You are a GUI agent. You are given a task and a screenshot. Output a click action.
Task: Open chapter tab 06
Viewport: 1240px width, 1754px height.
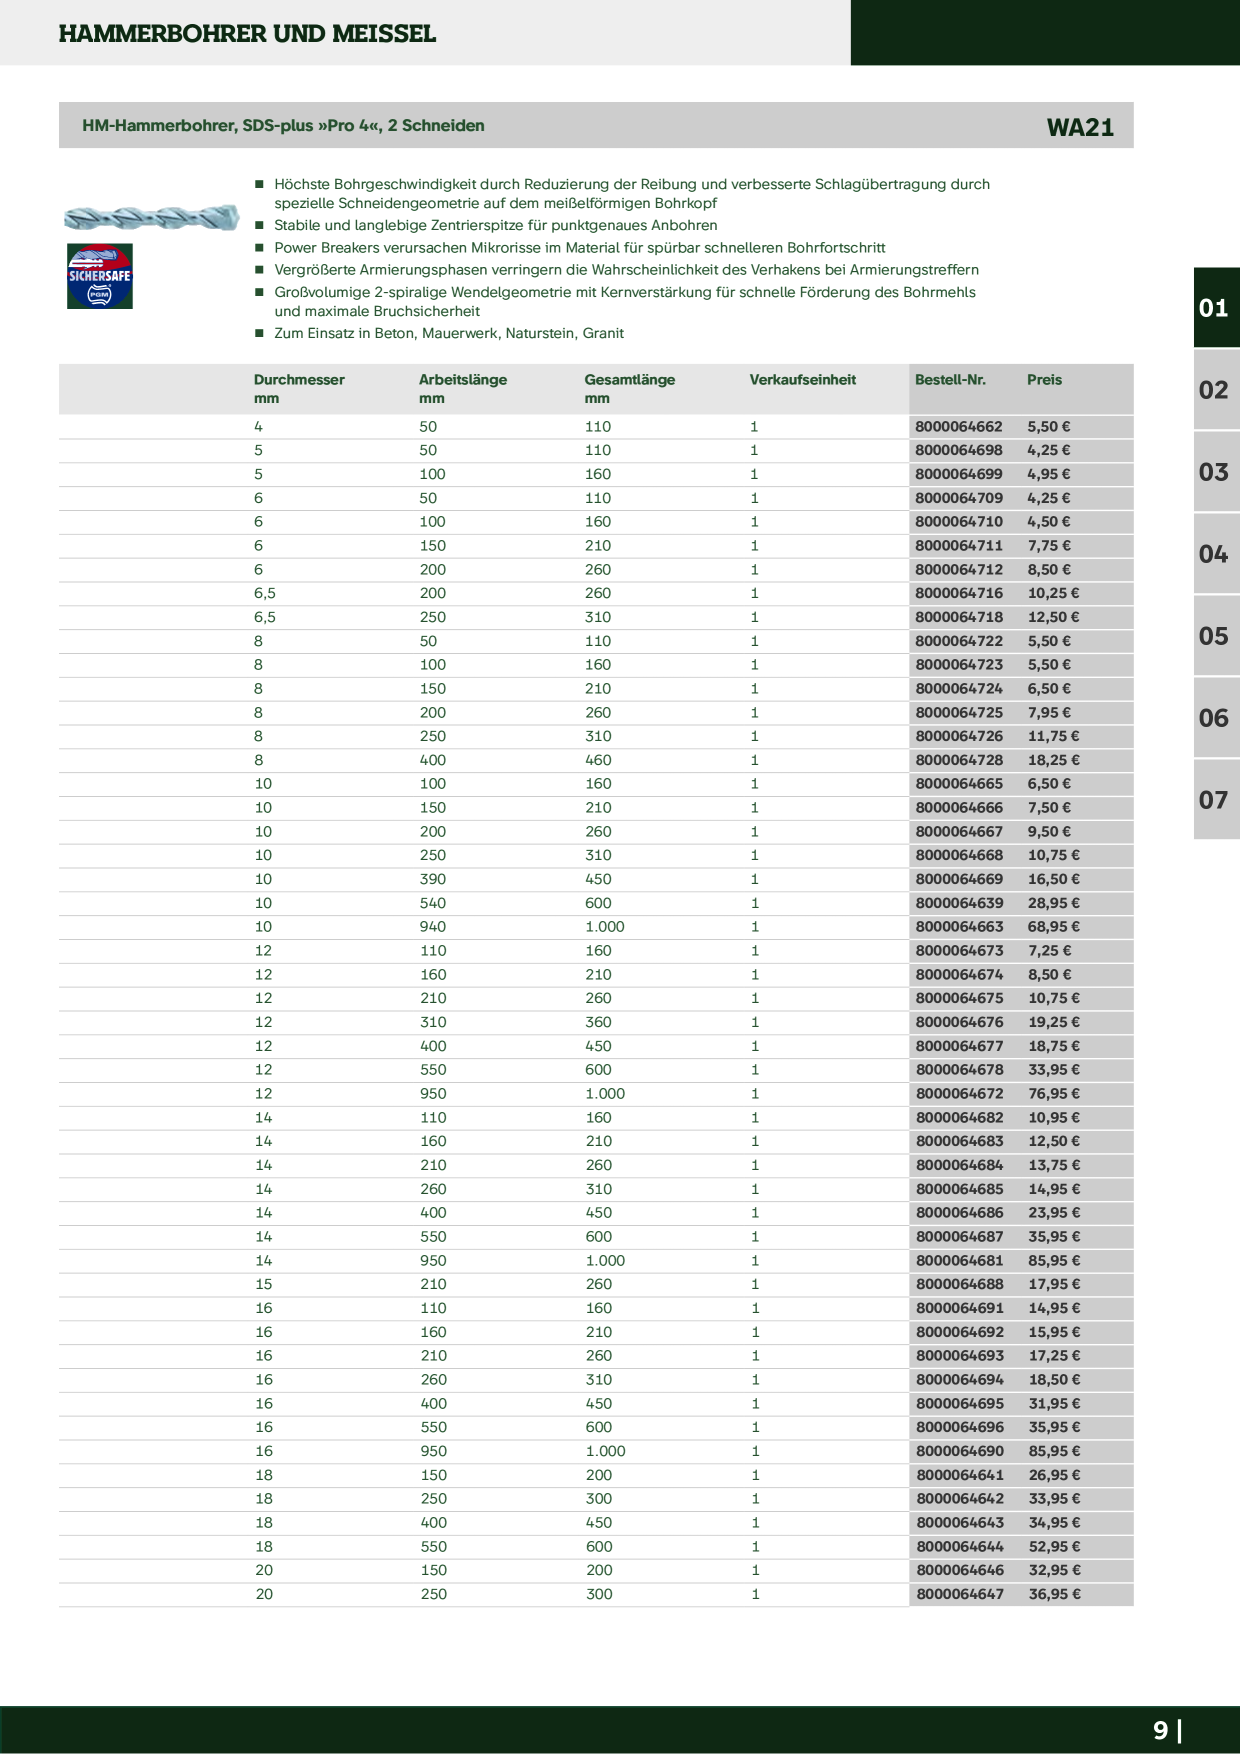tap(1216, 718)
